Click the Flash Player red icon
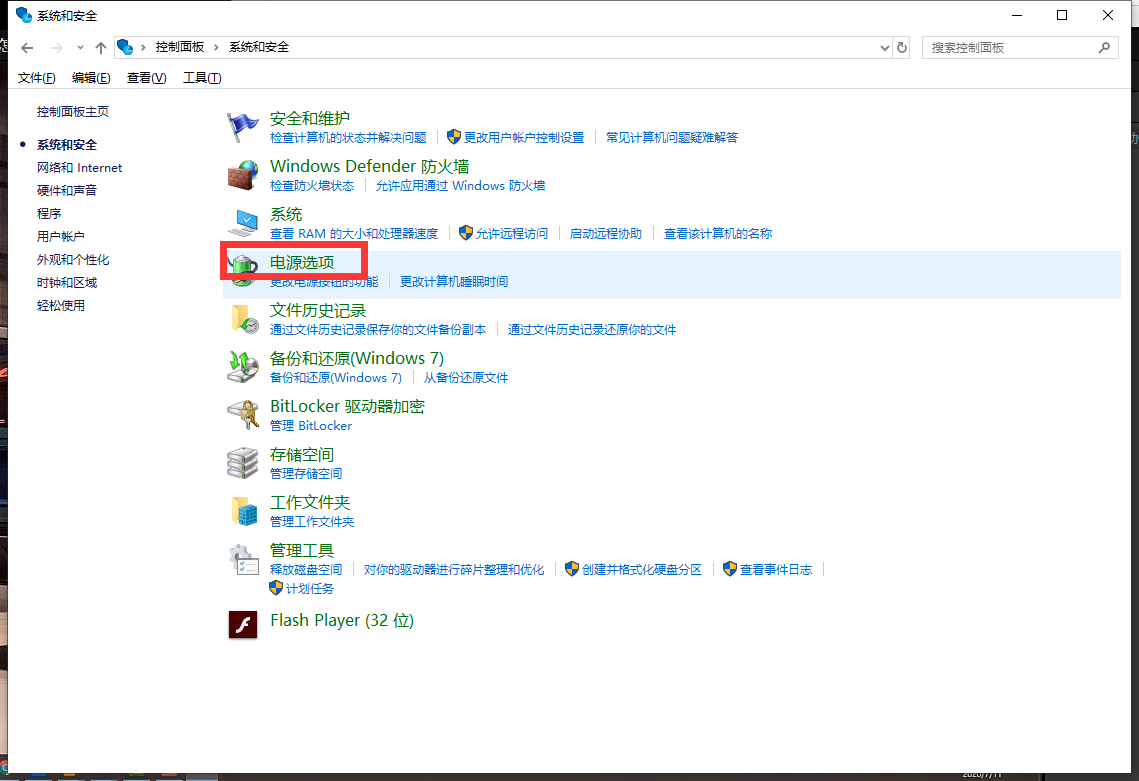 pyautogui.click(x=243, y=624)
